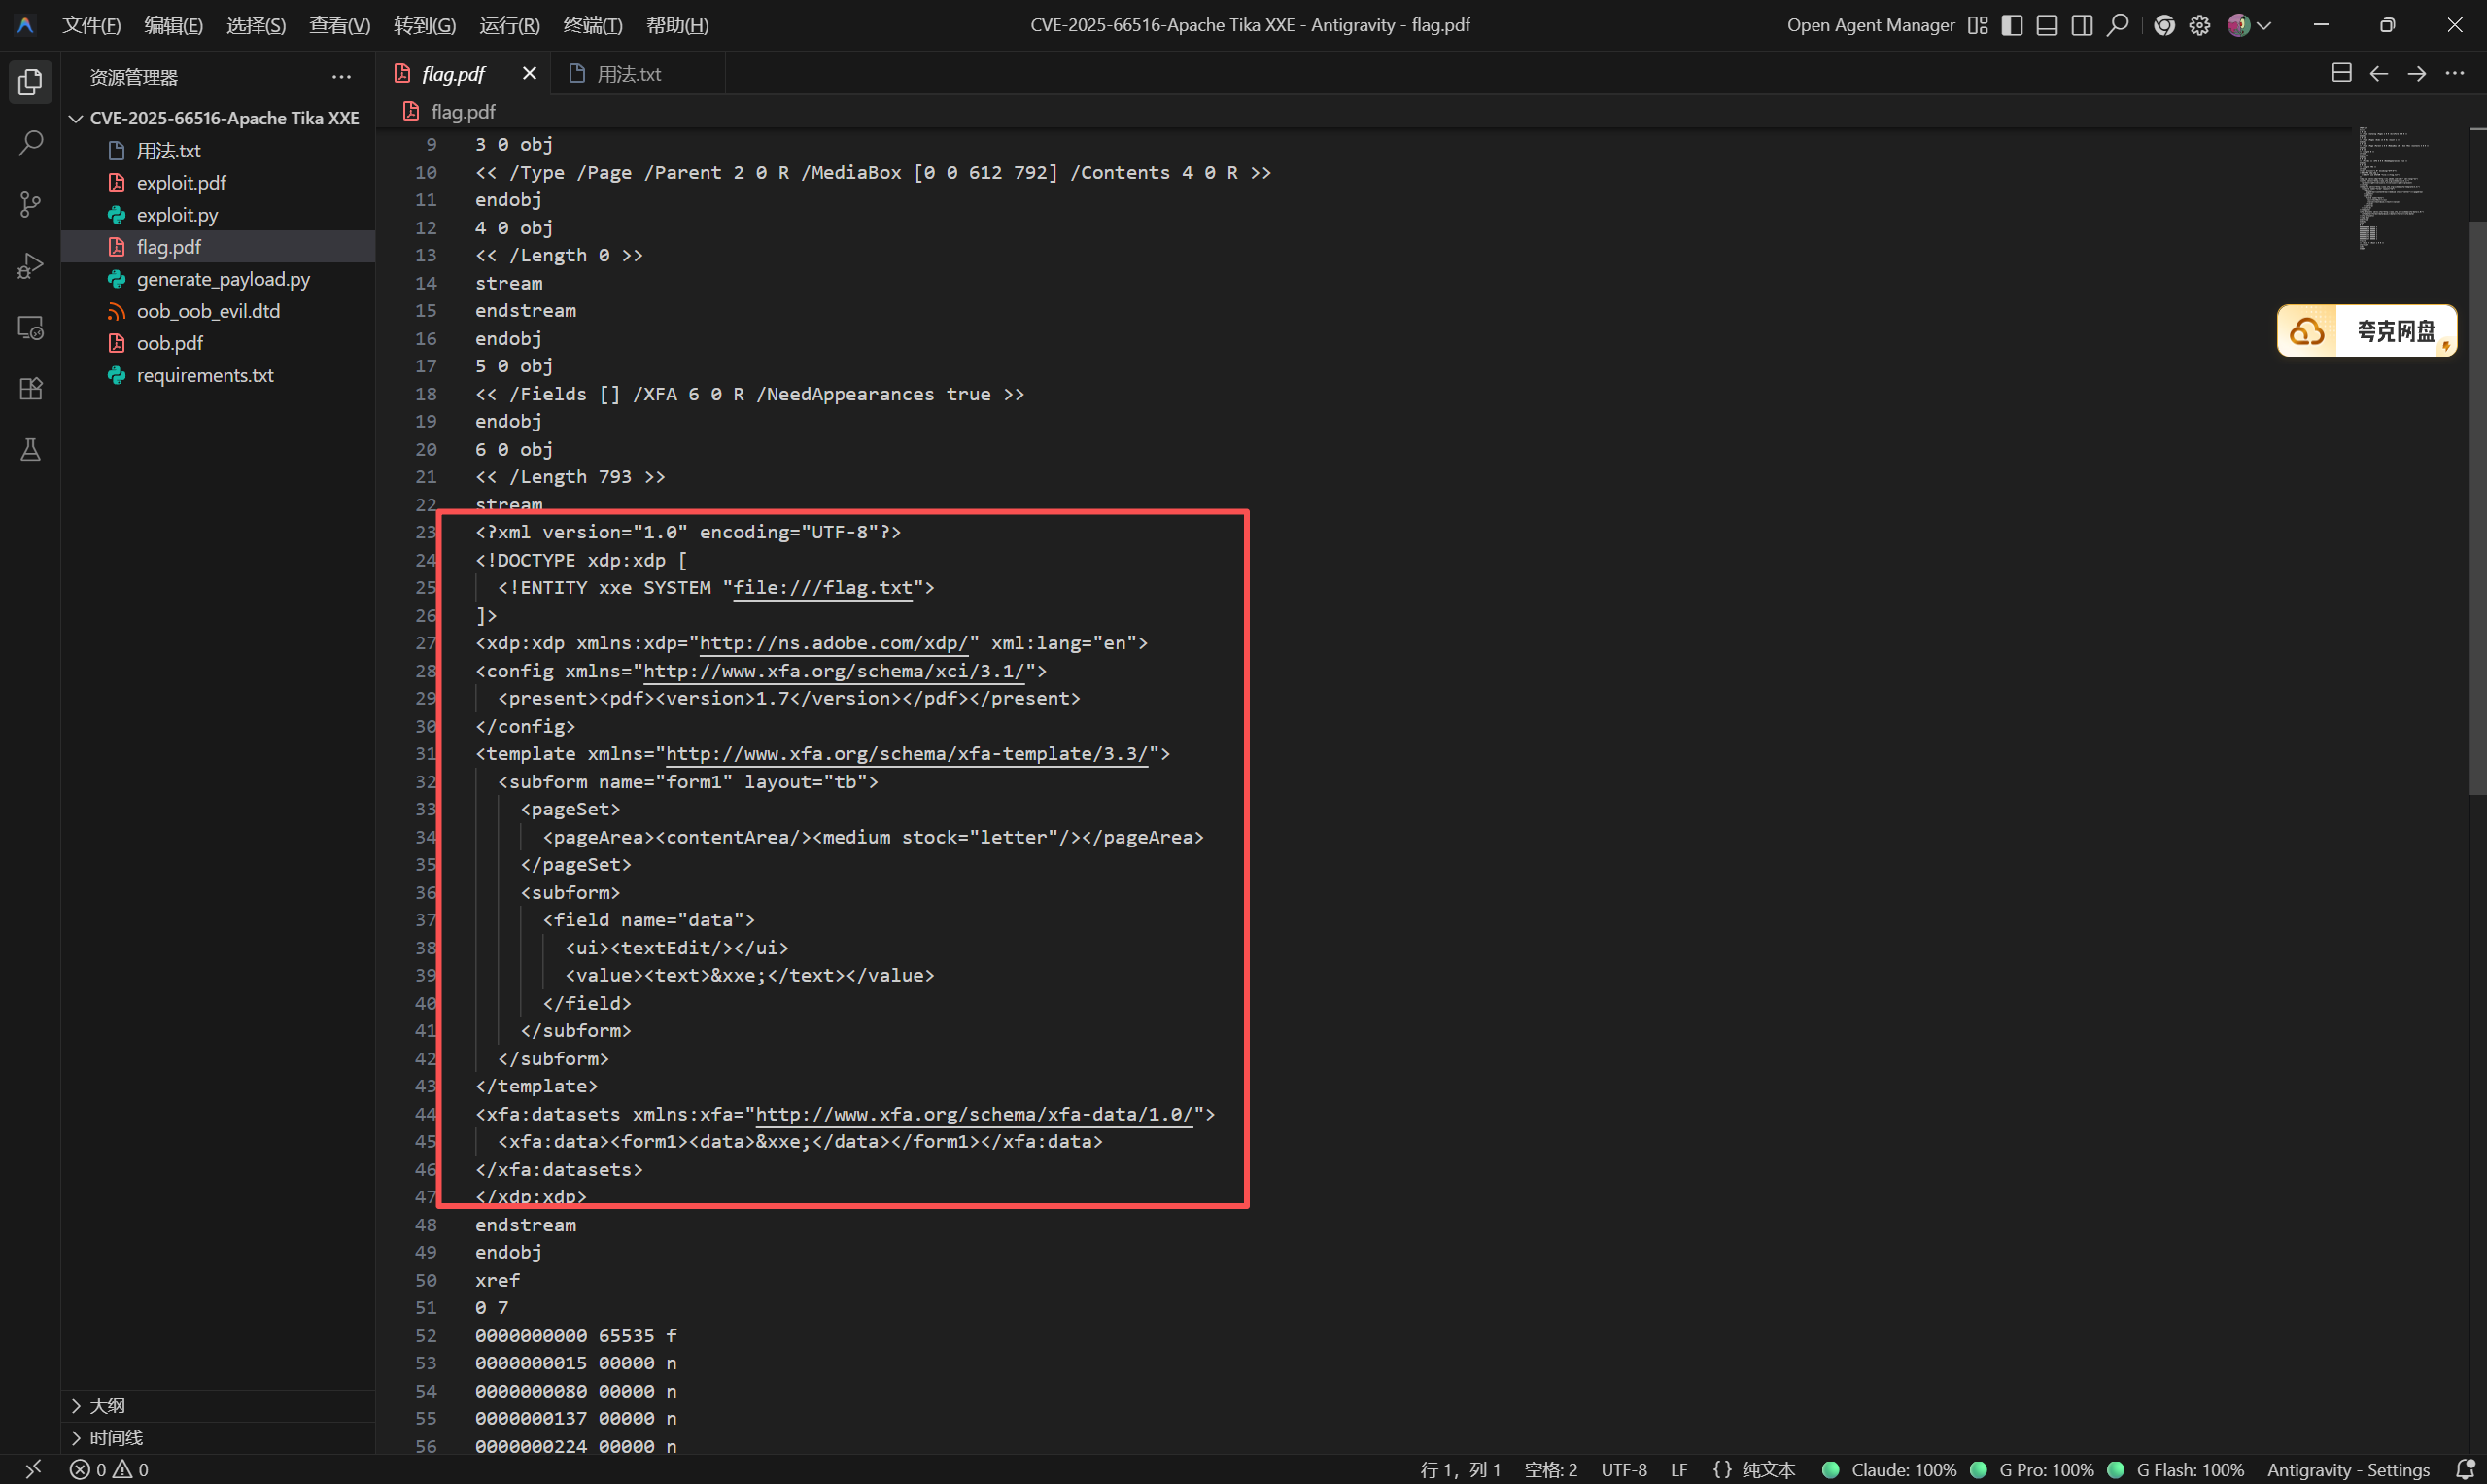Open the 终端(T) menu

[592, 25]
